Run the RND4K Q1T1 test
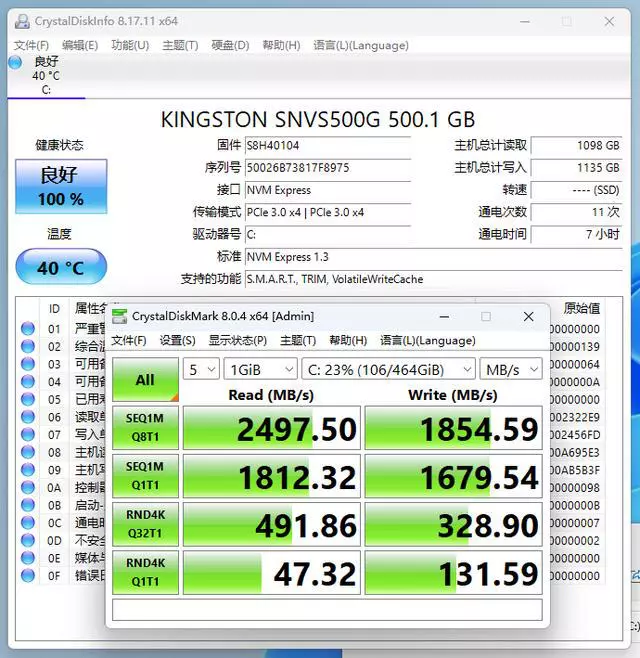The width and height of the screenshot is (640, 658). (x=145, y=572)
